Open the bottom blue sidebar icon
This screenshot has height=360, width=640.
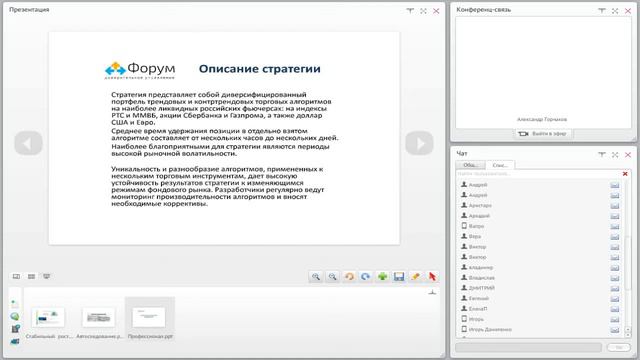pyautogui.click(x=15, y=341)
